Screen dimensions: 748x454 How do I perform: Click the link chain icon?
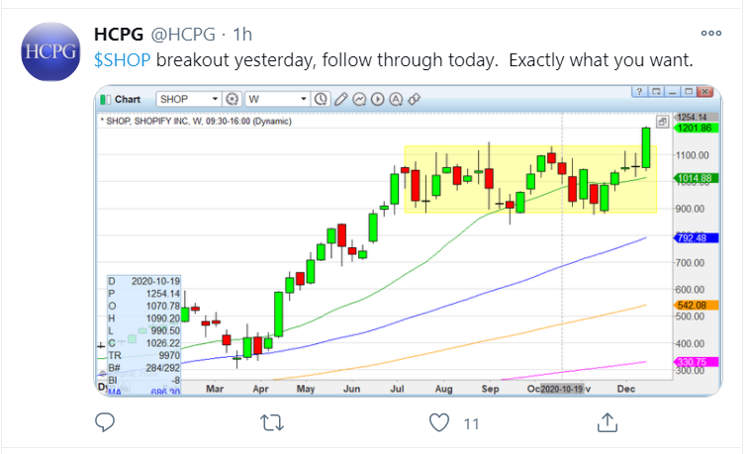414,99
